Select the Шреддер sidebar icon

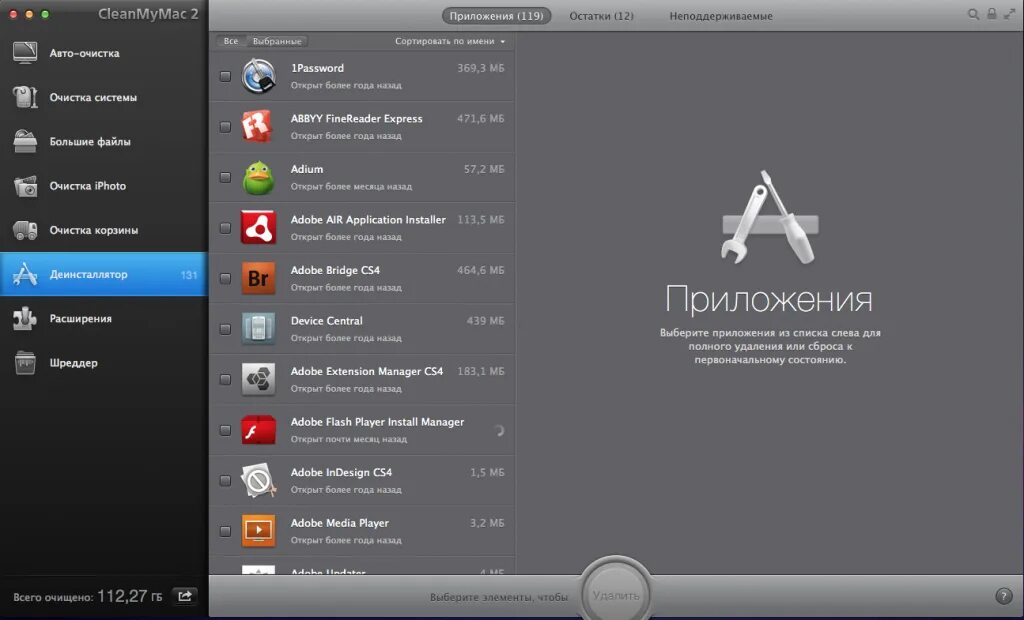pyautogui.click(x=25, y=363)
